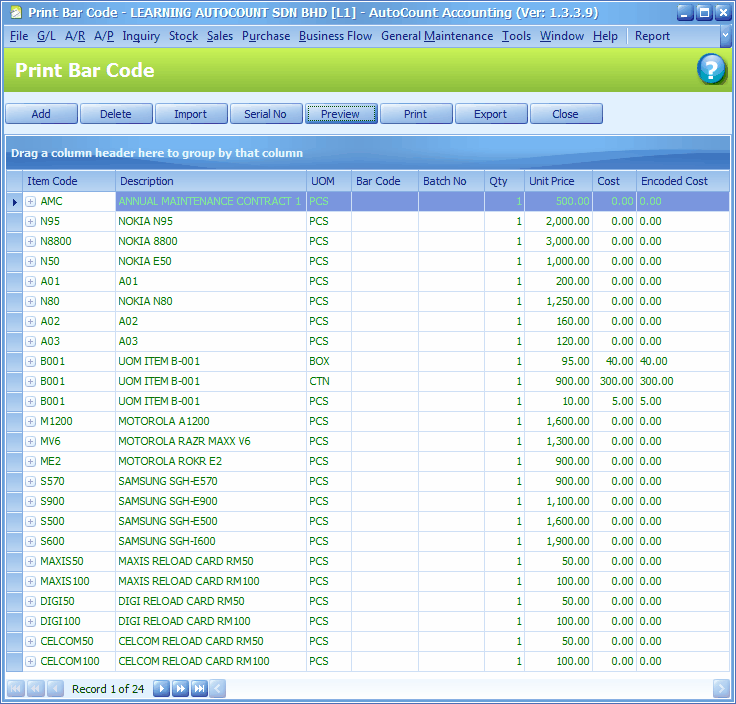Expand the B001 CTN row
Viewport: 736px width, 704px height.
point(31,382)
